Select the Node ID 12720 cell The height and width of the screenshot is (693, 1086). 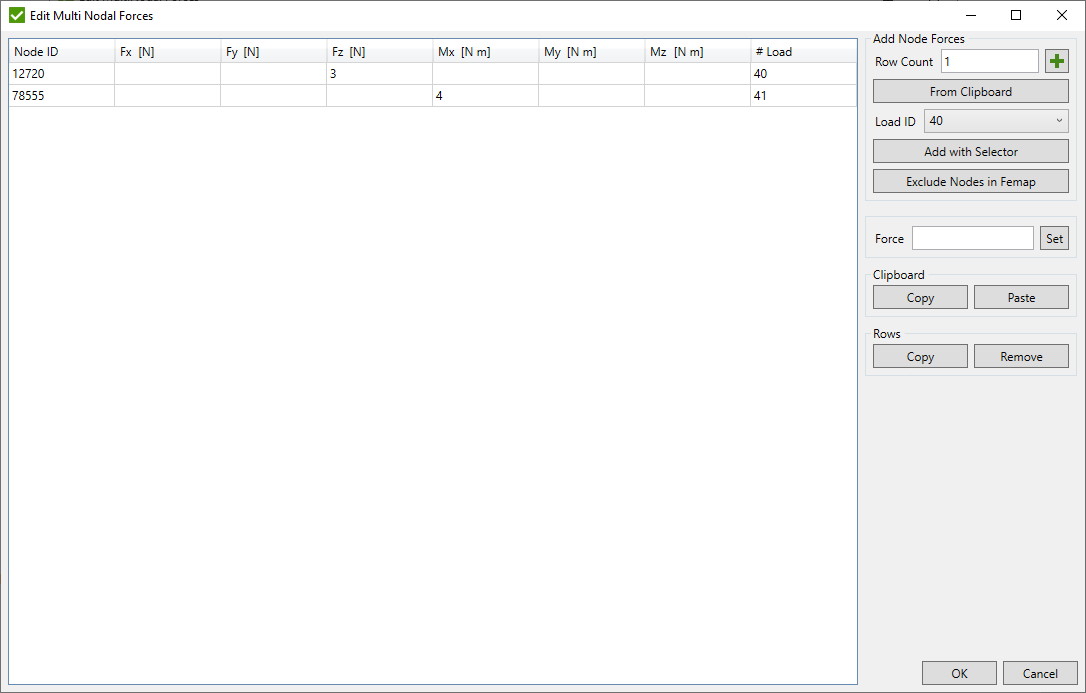tap(61, 74)
